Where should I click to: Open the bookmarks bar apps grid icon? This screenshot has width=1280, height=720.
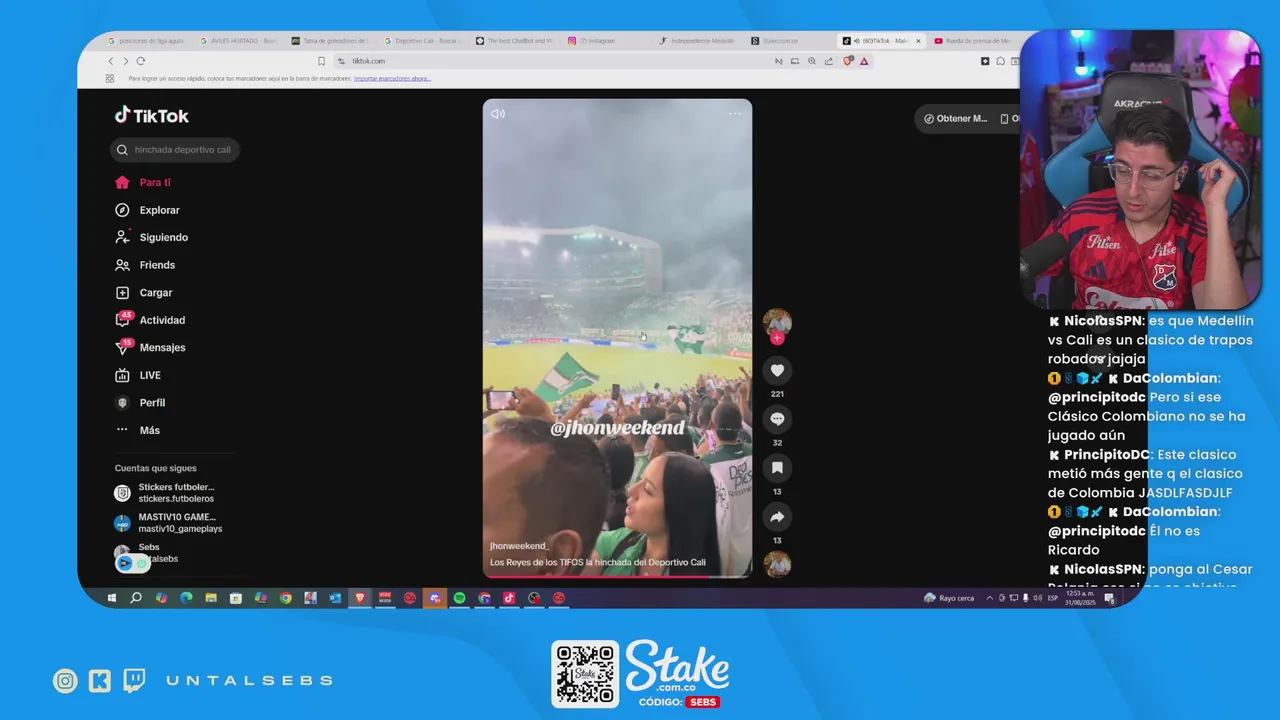[109, 78]
